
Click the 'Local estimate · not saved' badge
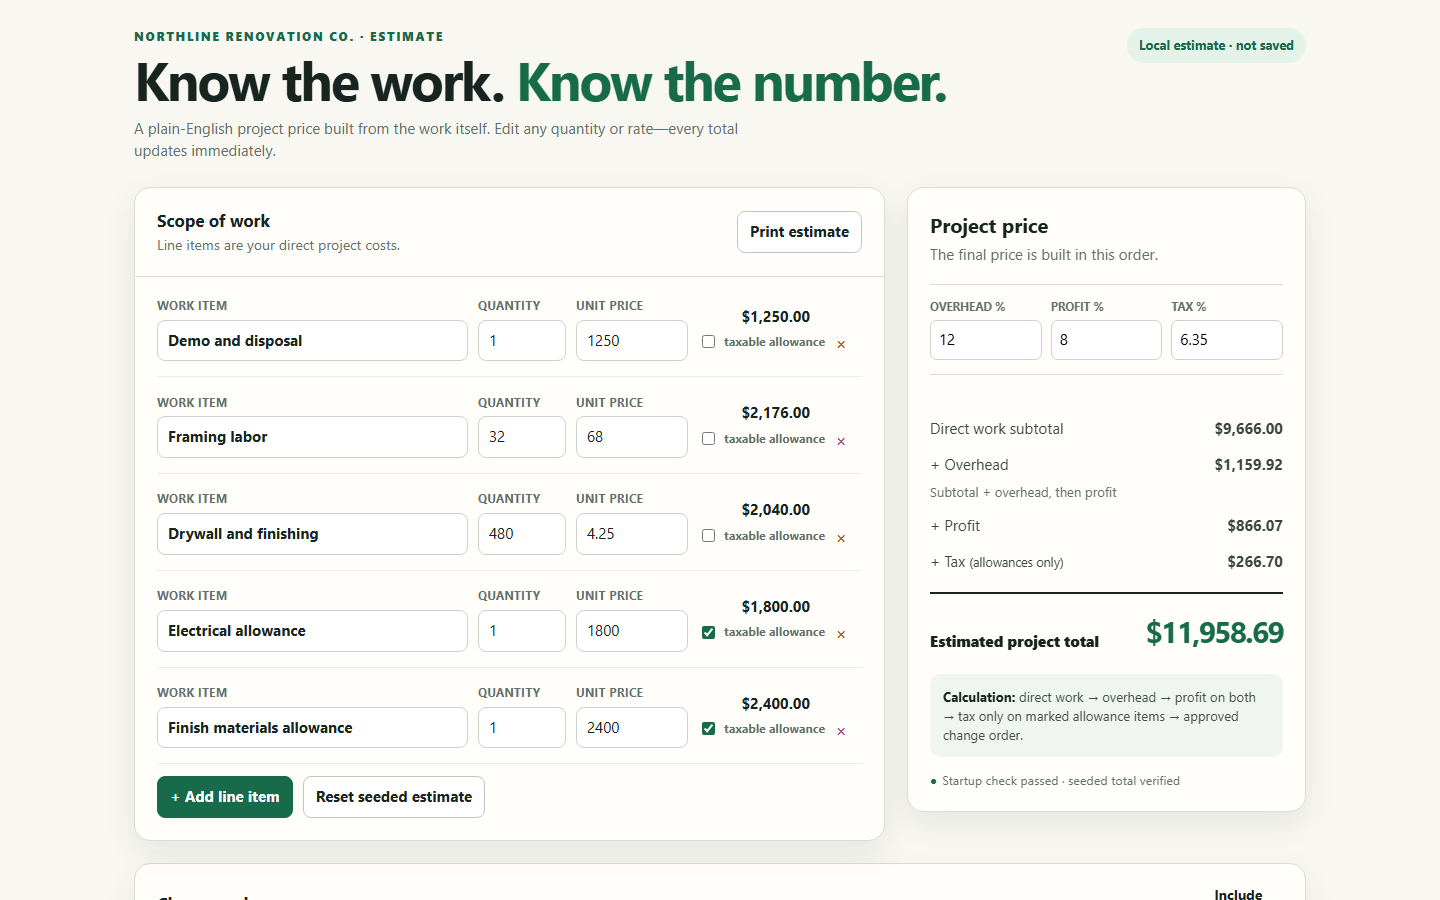pyautogui.click(x=1216, y=46)
